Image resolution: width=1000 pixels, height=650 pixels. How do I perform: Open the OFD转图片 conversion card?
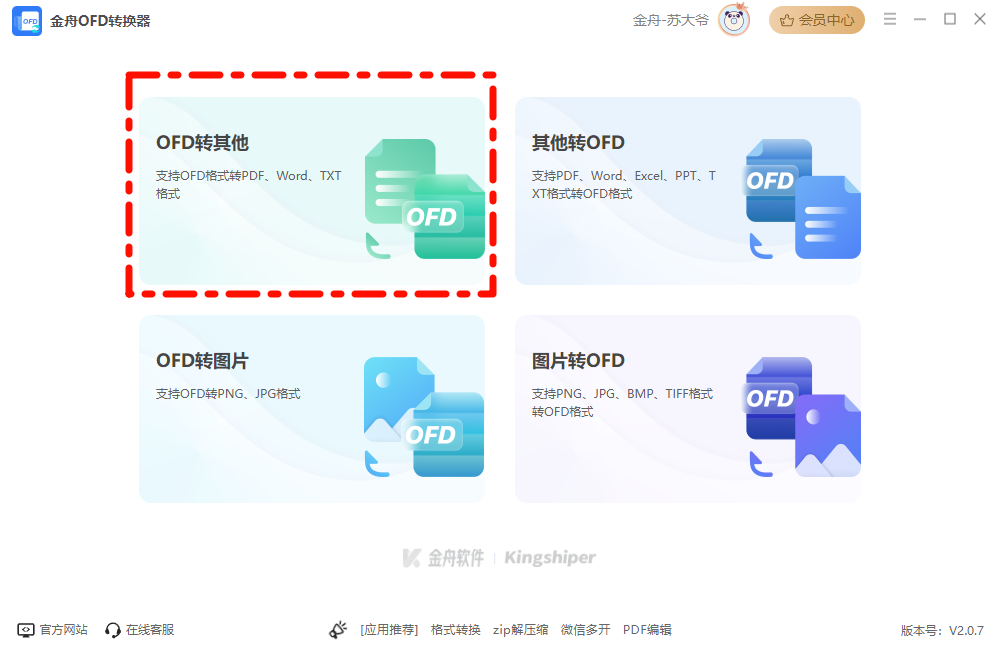(x=312, y=409)
